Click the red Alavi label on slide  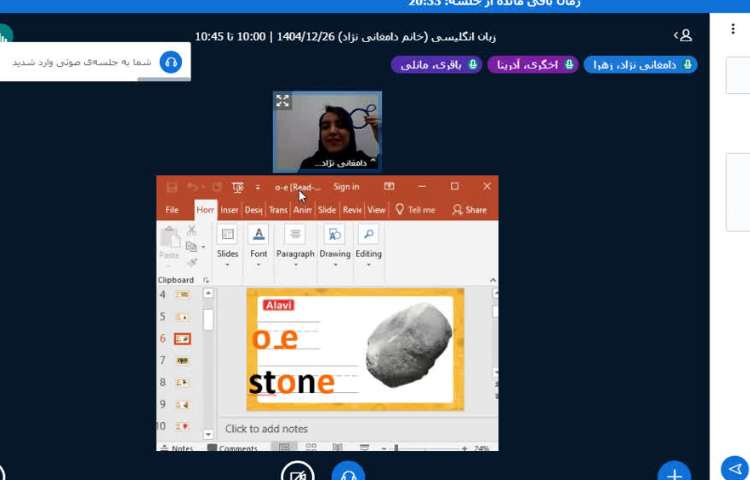coord(278,305)
